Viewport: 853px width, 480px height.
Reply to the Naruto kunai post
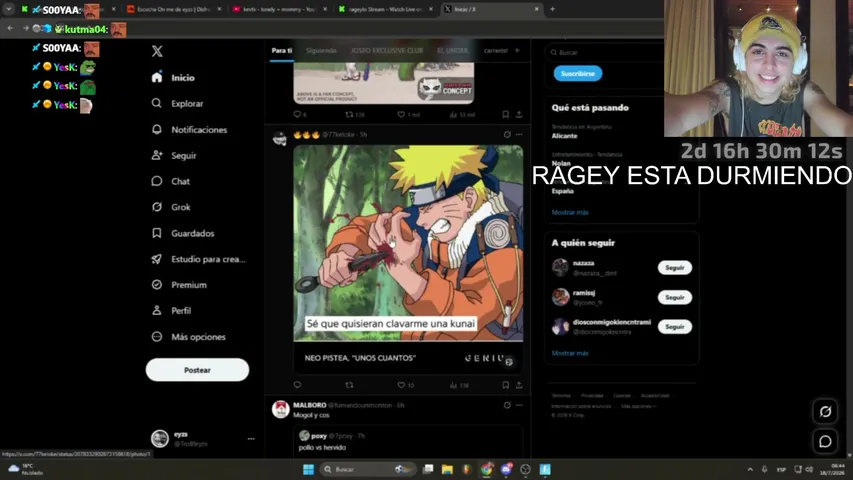click(x=298, y=385)
